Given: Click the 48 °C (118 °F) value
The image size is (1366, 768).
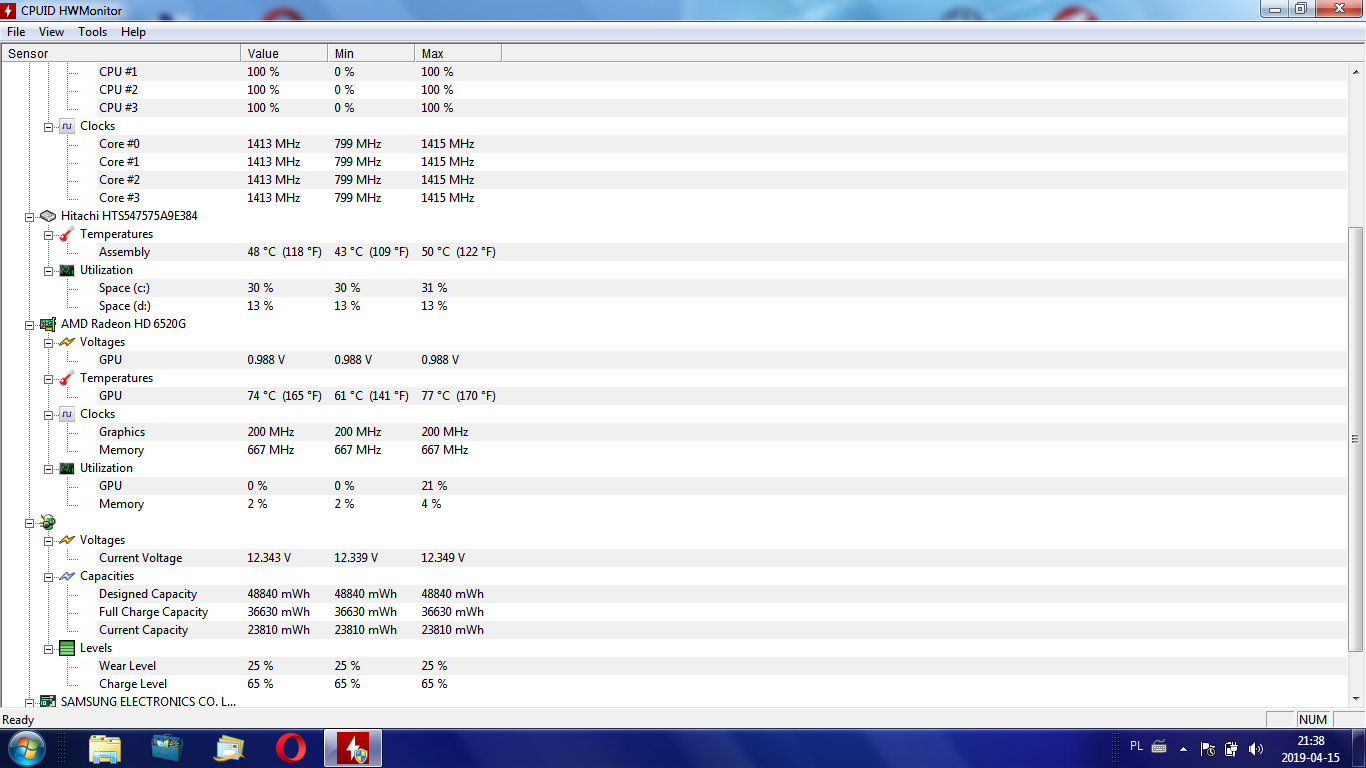Looking at the screenshot, I should 285,252.
